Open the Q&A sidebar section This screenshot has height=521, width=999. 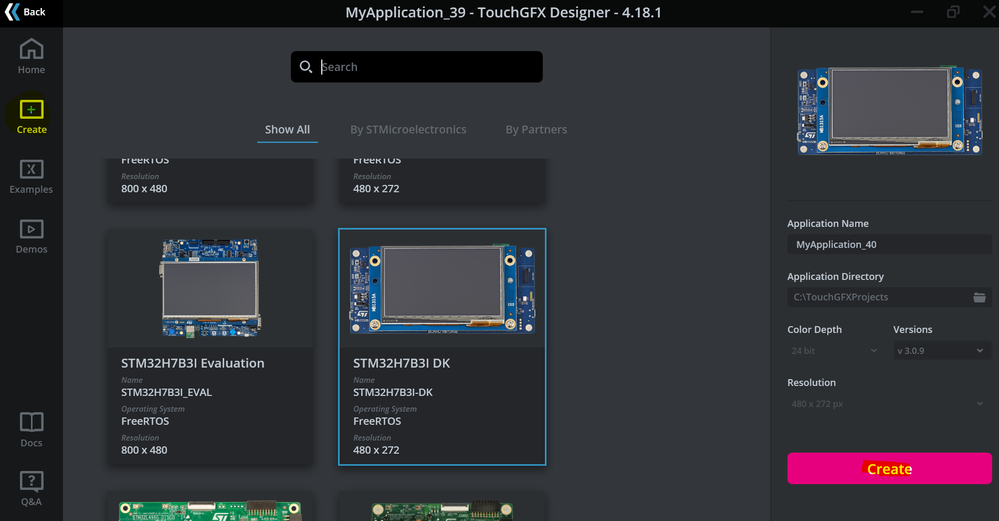[31, 489]
